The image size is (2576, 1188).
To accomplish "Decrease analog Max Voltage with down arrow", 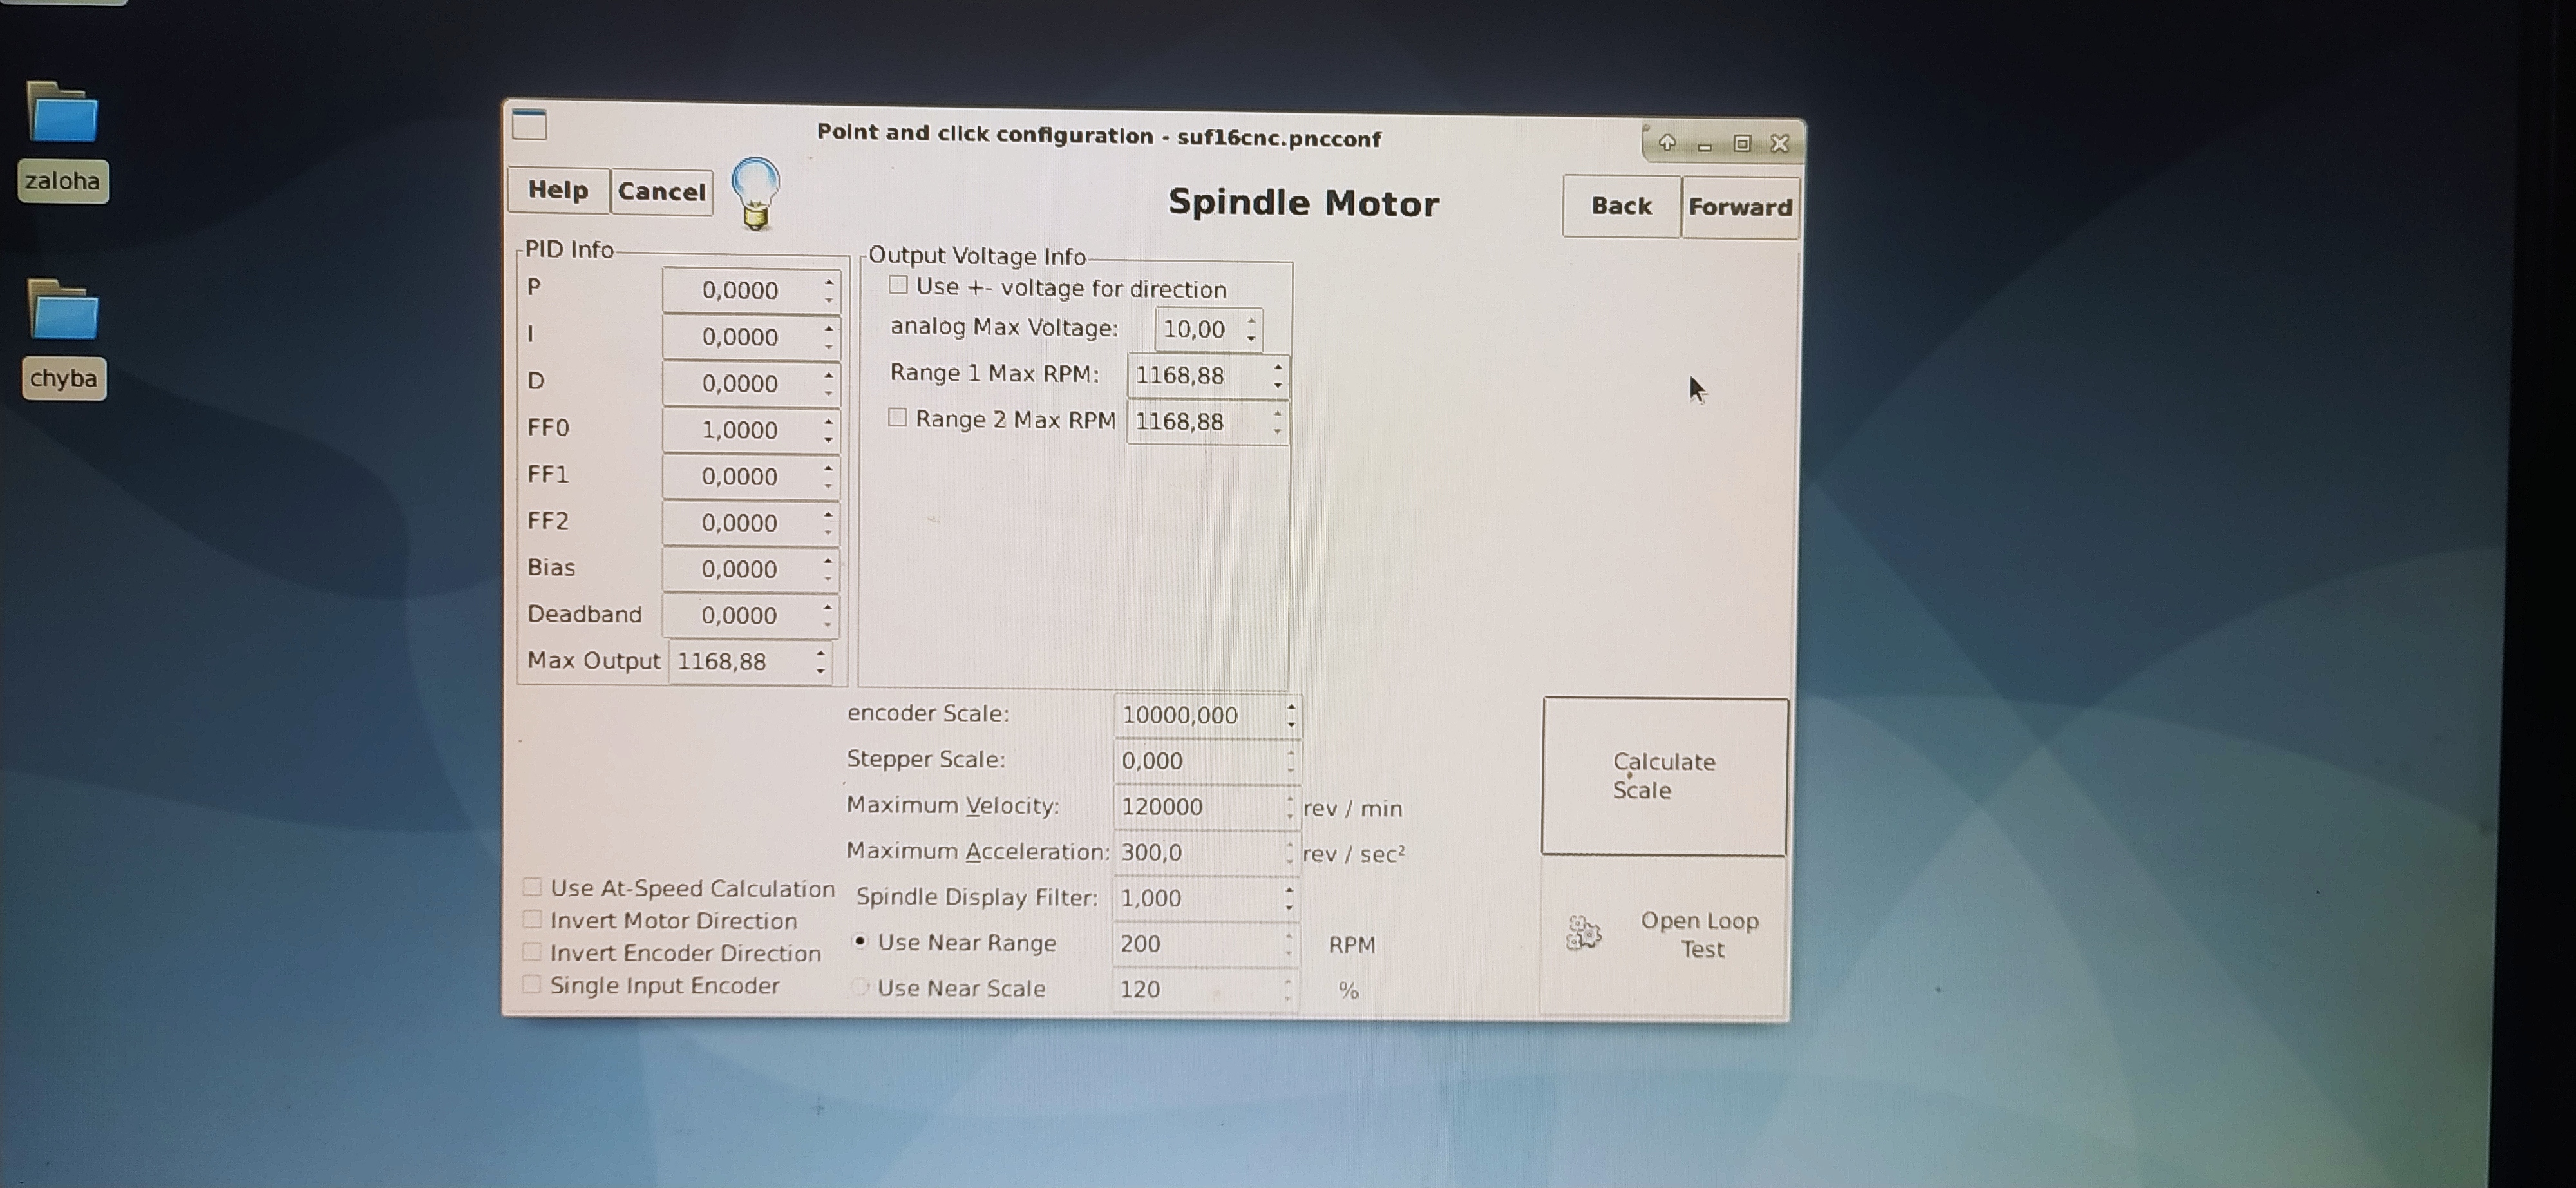I will (x=1251, y=338).
